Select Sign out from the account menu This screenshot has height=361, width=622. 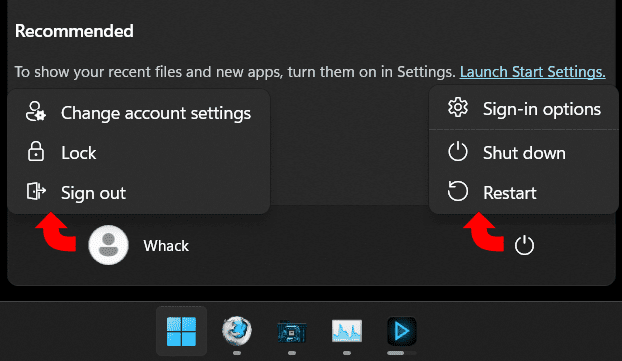139,192
